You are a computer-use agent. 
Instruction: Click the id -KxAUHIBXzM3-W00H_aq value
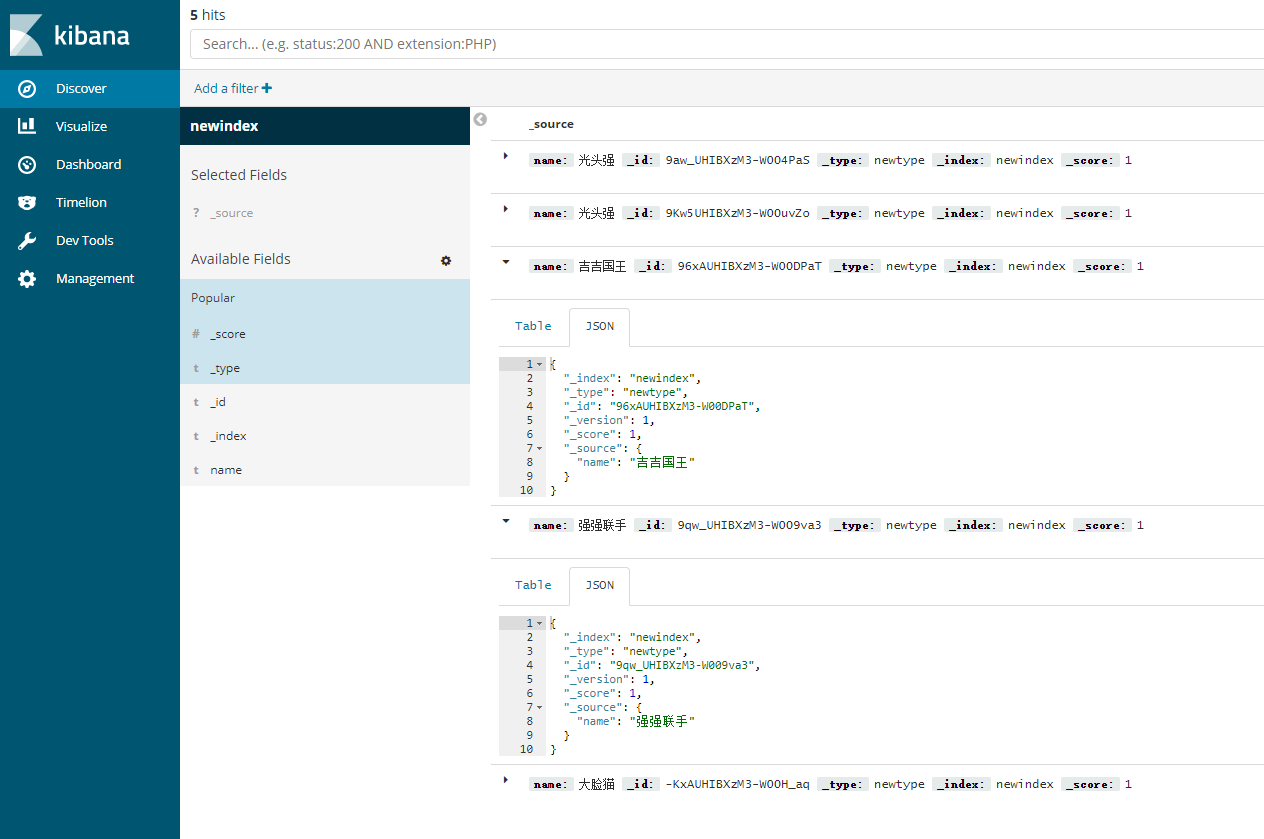(x=737, y=785)
